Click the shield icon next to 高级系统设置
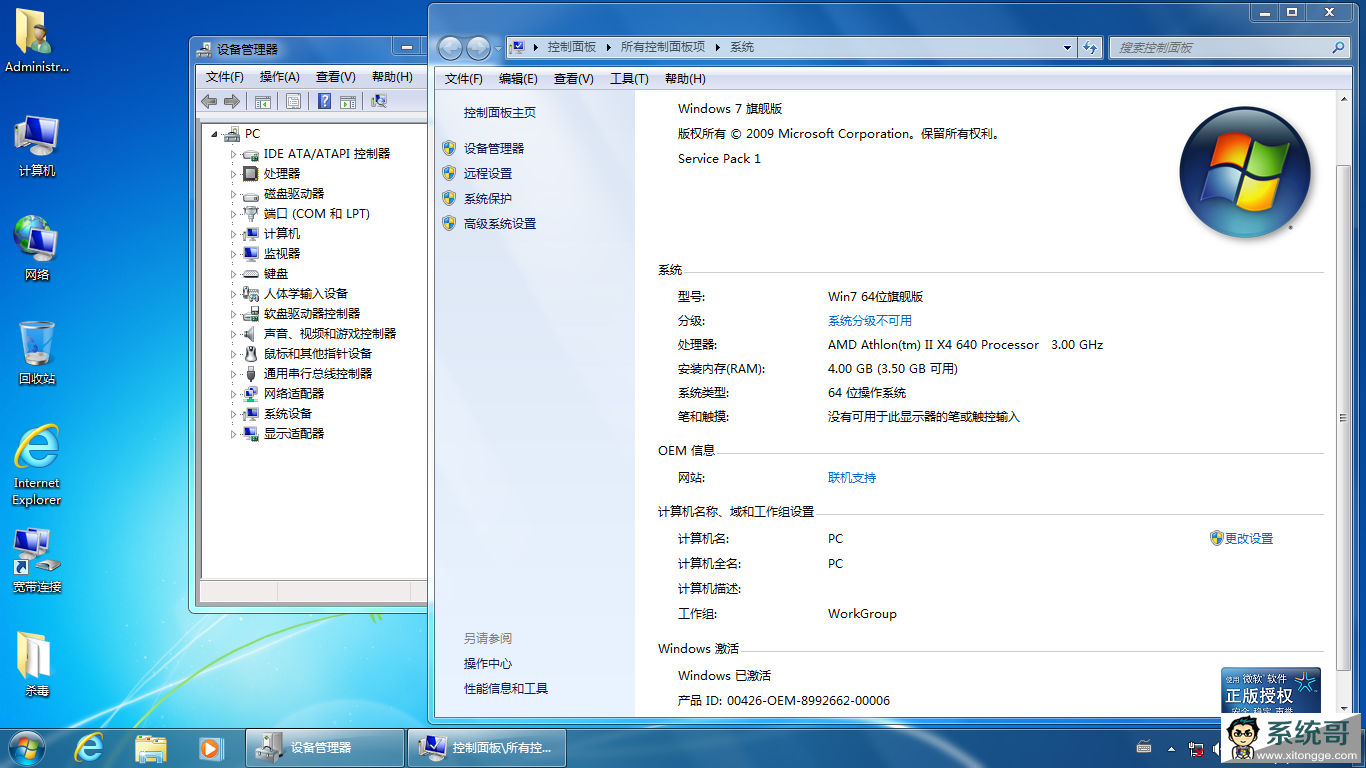The image size is (1366, 768). pos(449,223)
